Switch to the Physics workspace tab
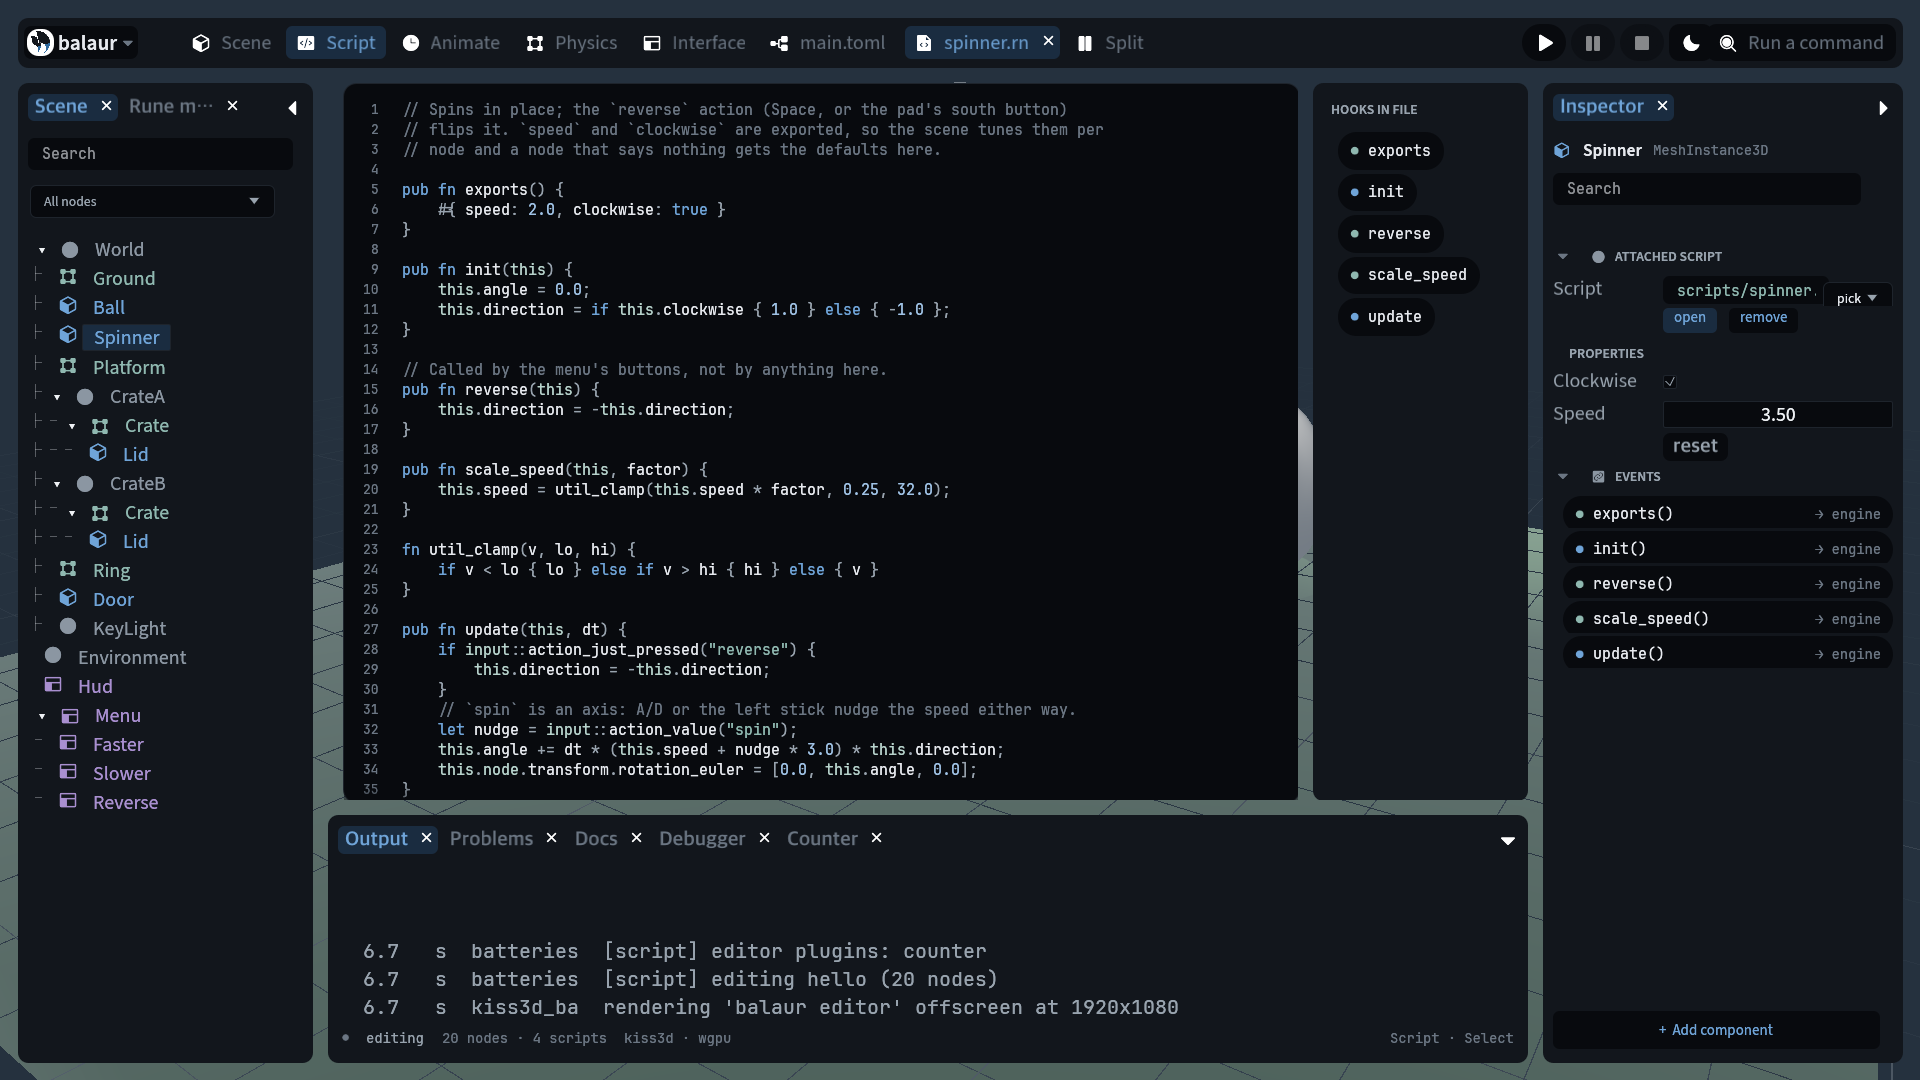Viewport: 1920px width, 1080px height. tap(572, 43)
